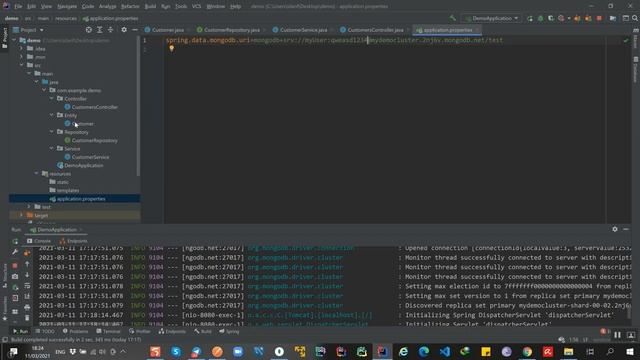The image size is (640, 360).
Task: Click the Debug bug icon in toolbar
Action: [540, 18]
